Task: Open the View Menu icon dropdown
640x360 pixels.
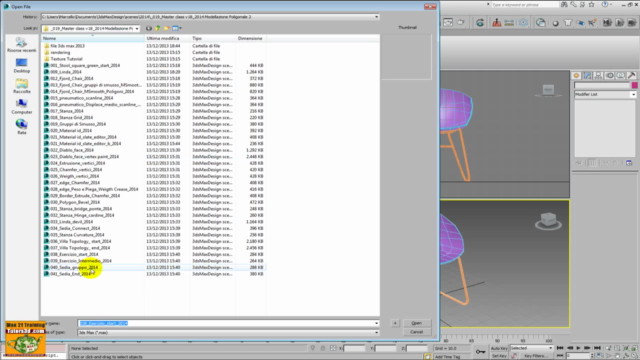Action: tap(177, 28)
